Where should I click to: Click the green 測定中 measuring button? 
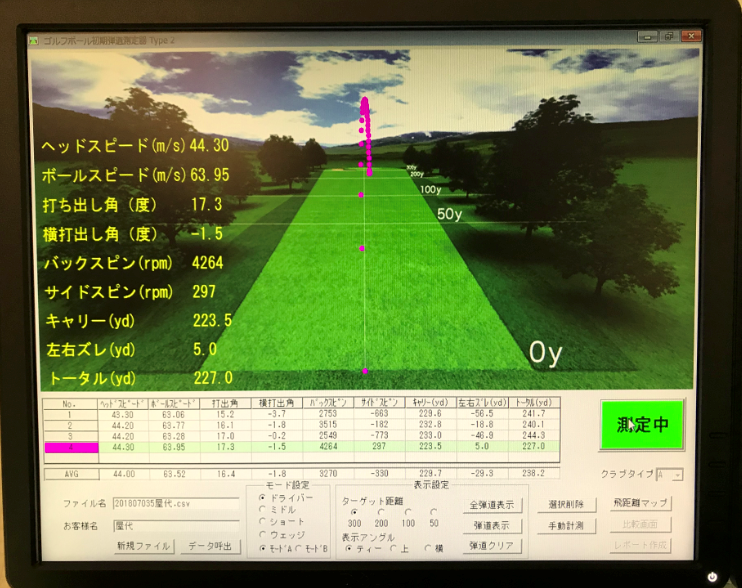[642, 424]
